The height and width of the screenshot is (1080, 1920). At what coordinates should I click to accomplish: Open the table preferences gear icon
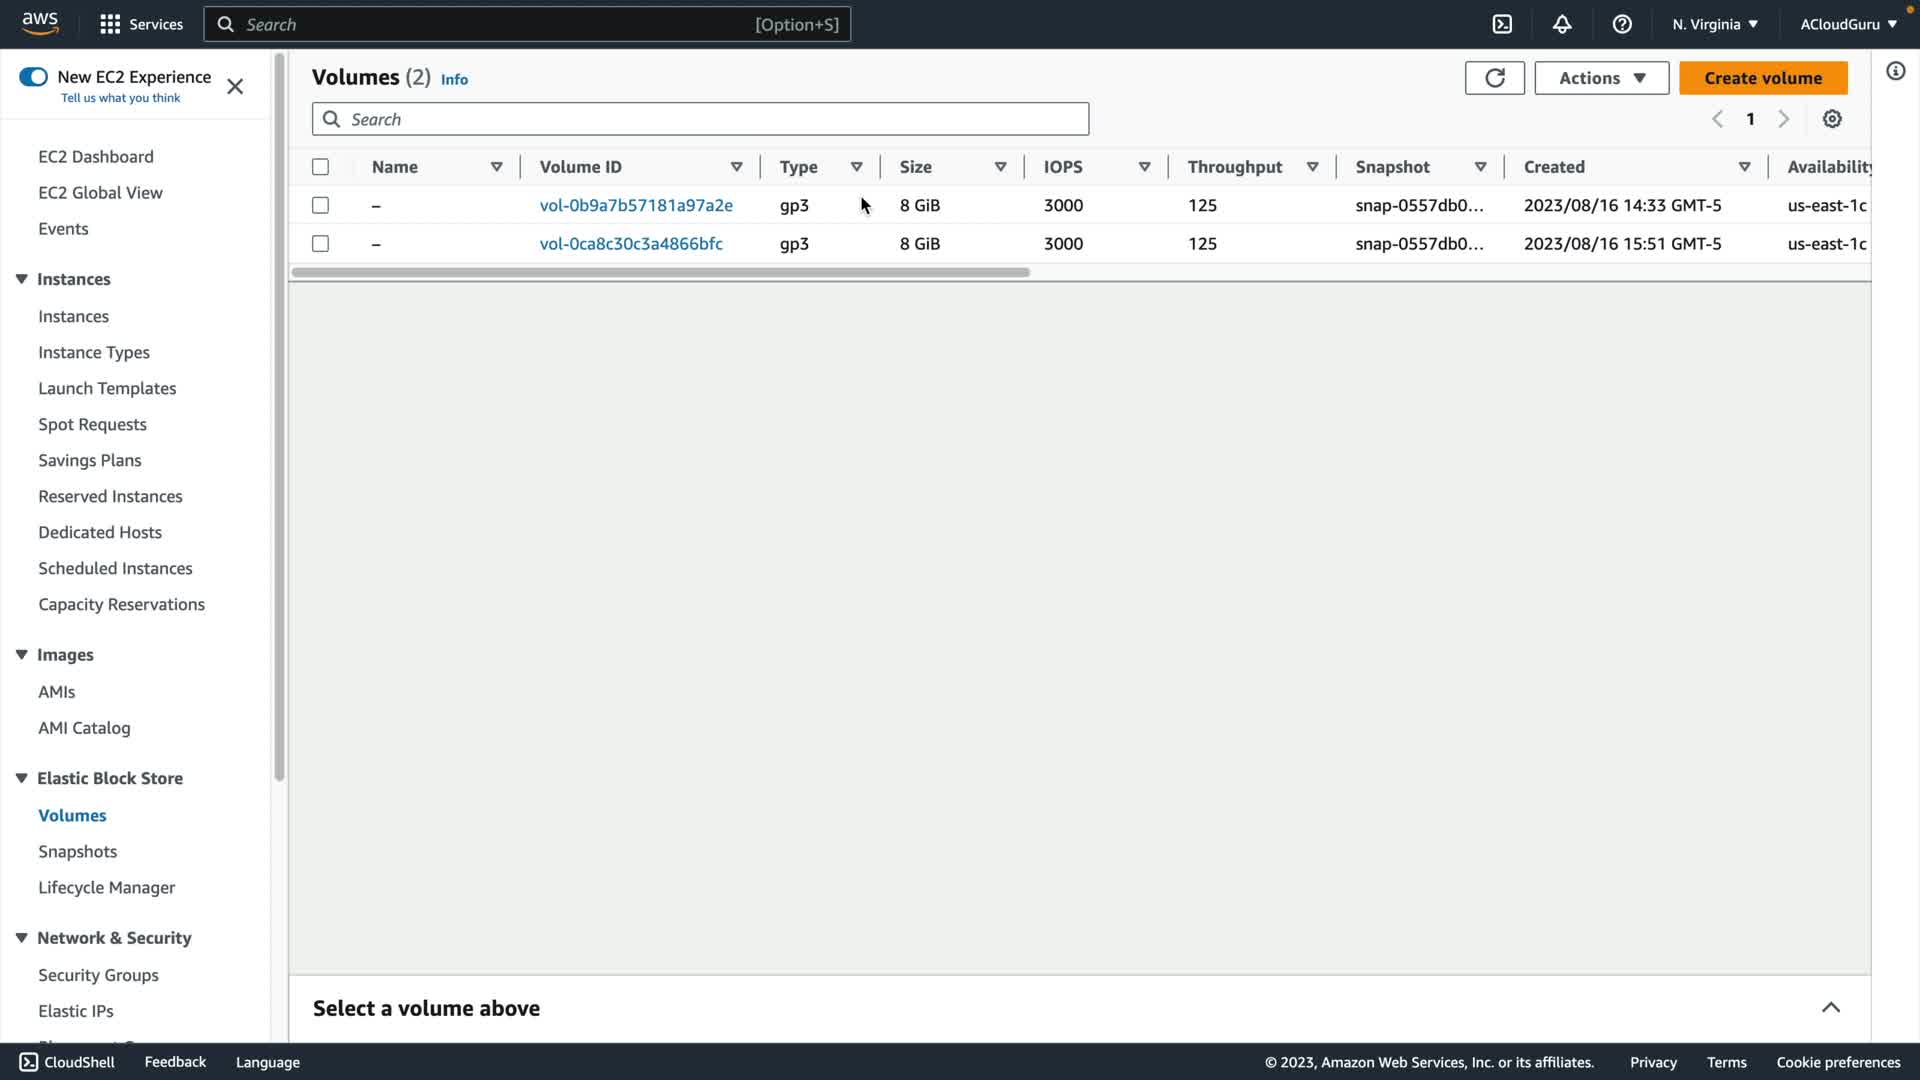coord(1831,119)
